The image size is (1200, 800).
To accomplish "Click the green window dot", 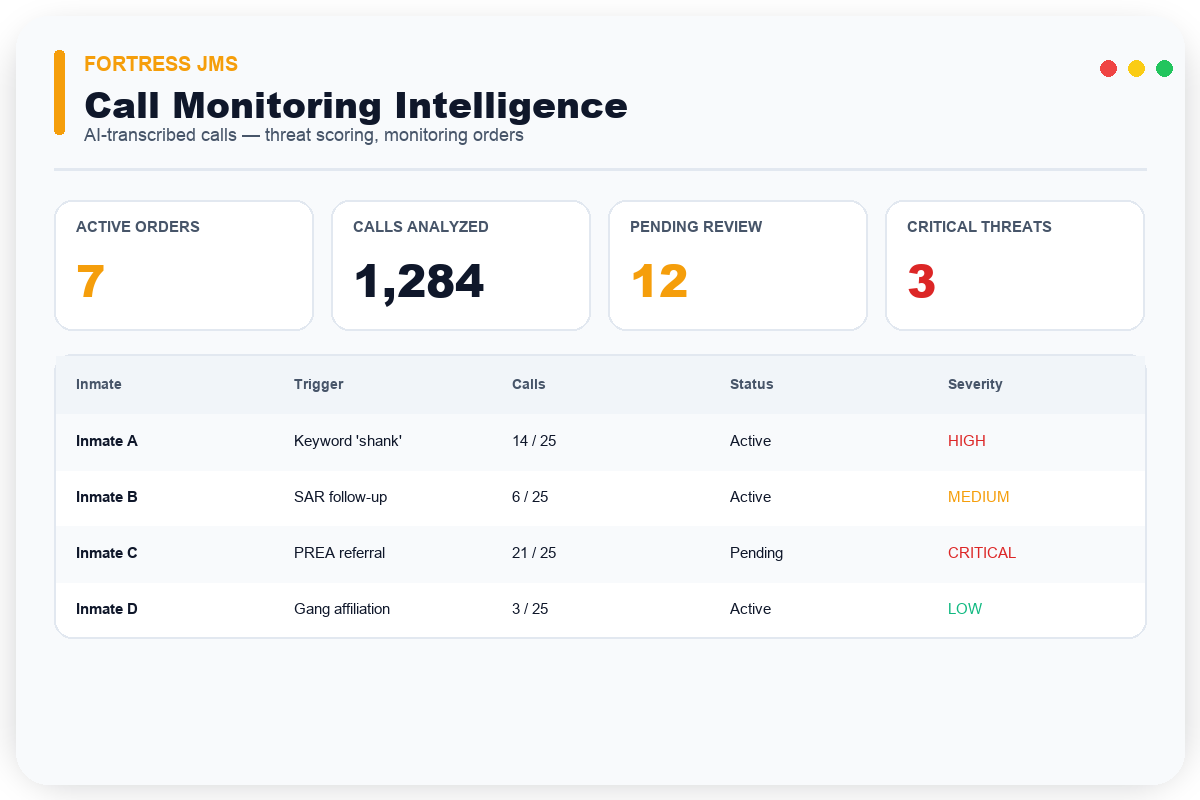I will coord(1164,68).
